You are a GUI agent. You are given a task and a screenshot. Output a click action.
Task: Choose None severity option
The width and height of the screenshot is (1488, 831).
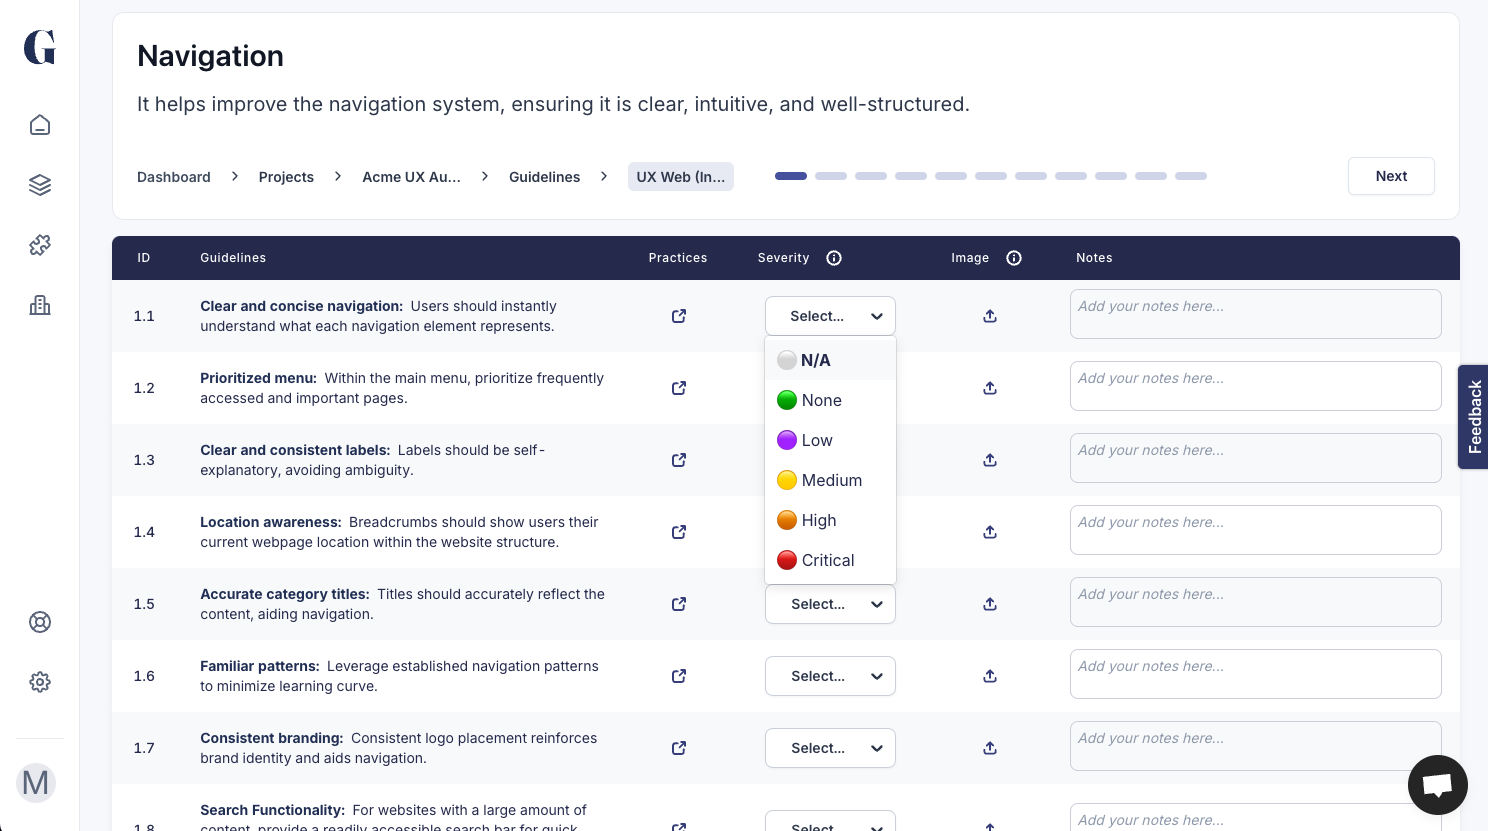[830, 400]
